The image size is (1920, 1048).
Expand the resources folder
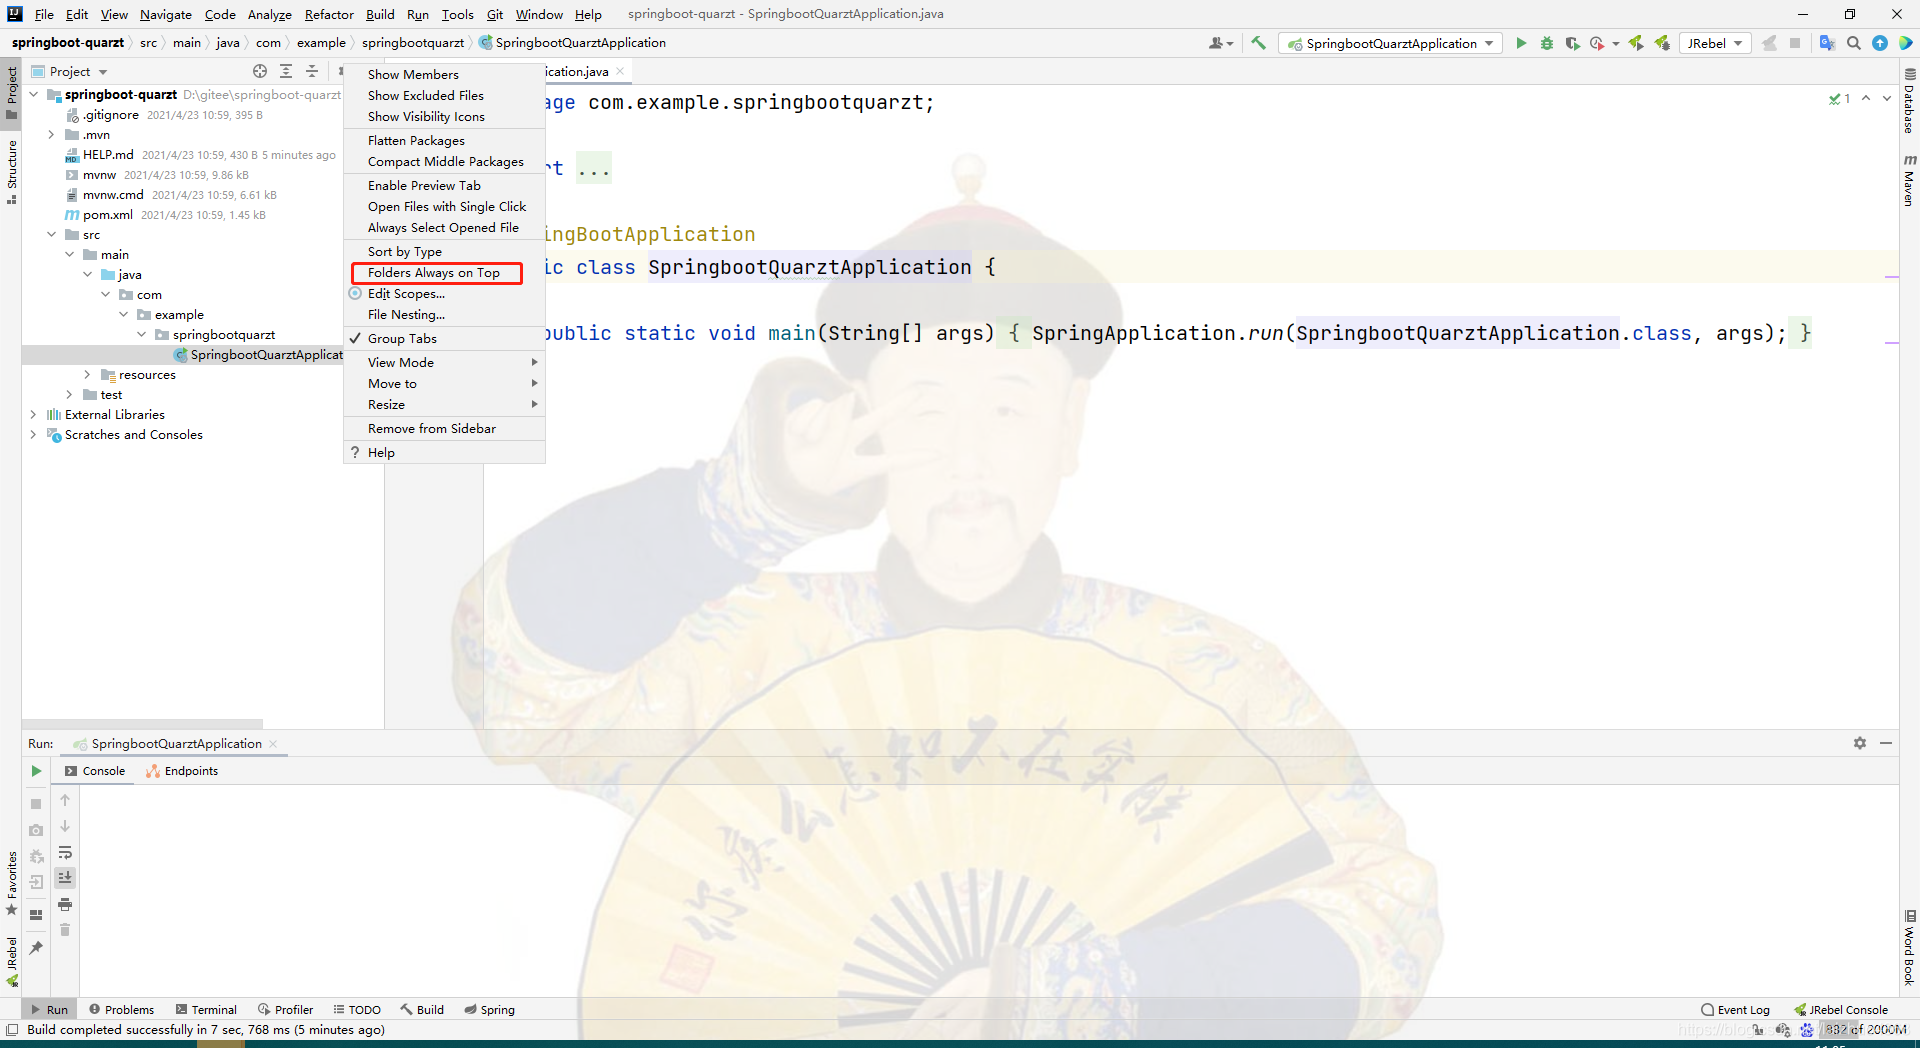(x=88, y=374)
